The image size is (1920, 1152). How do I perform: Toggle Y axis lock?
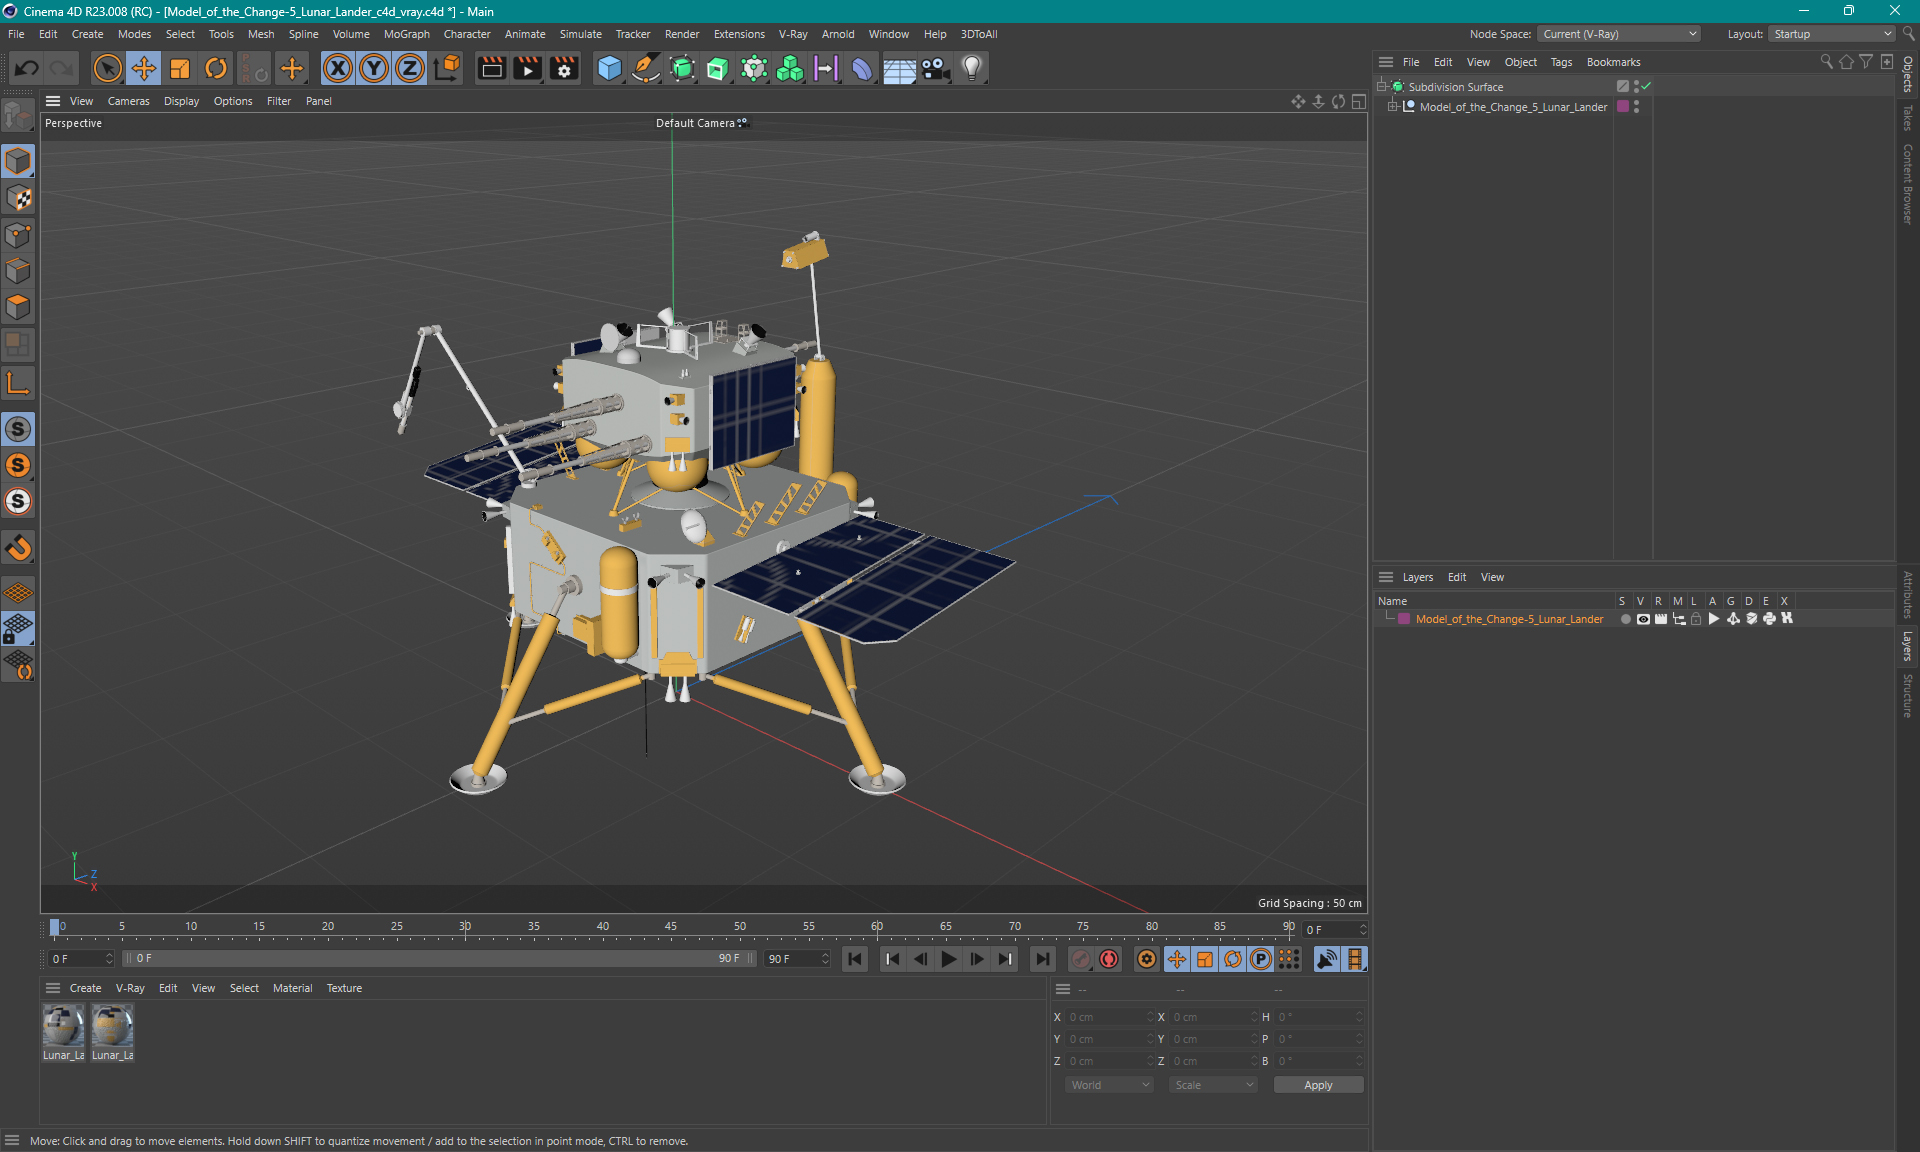pyautogui.click(x=374, y=68)
